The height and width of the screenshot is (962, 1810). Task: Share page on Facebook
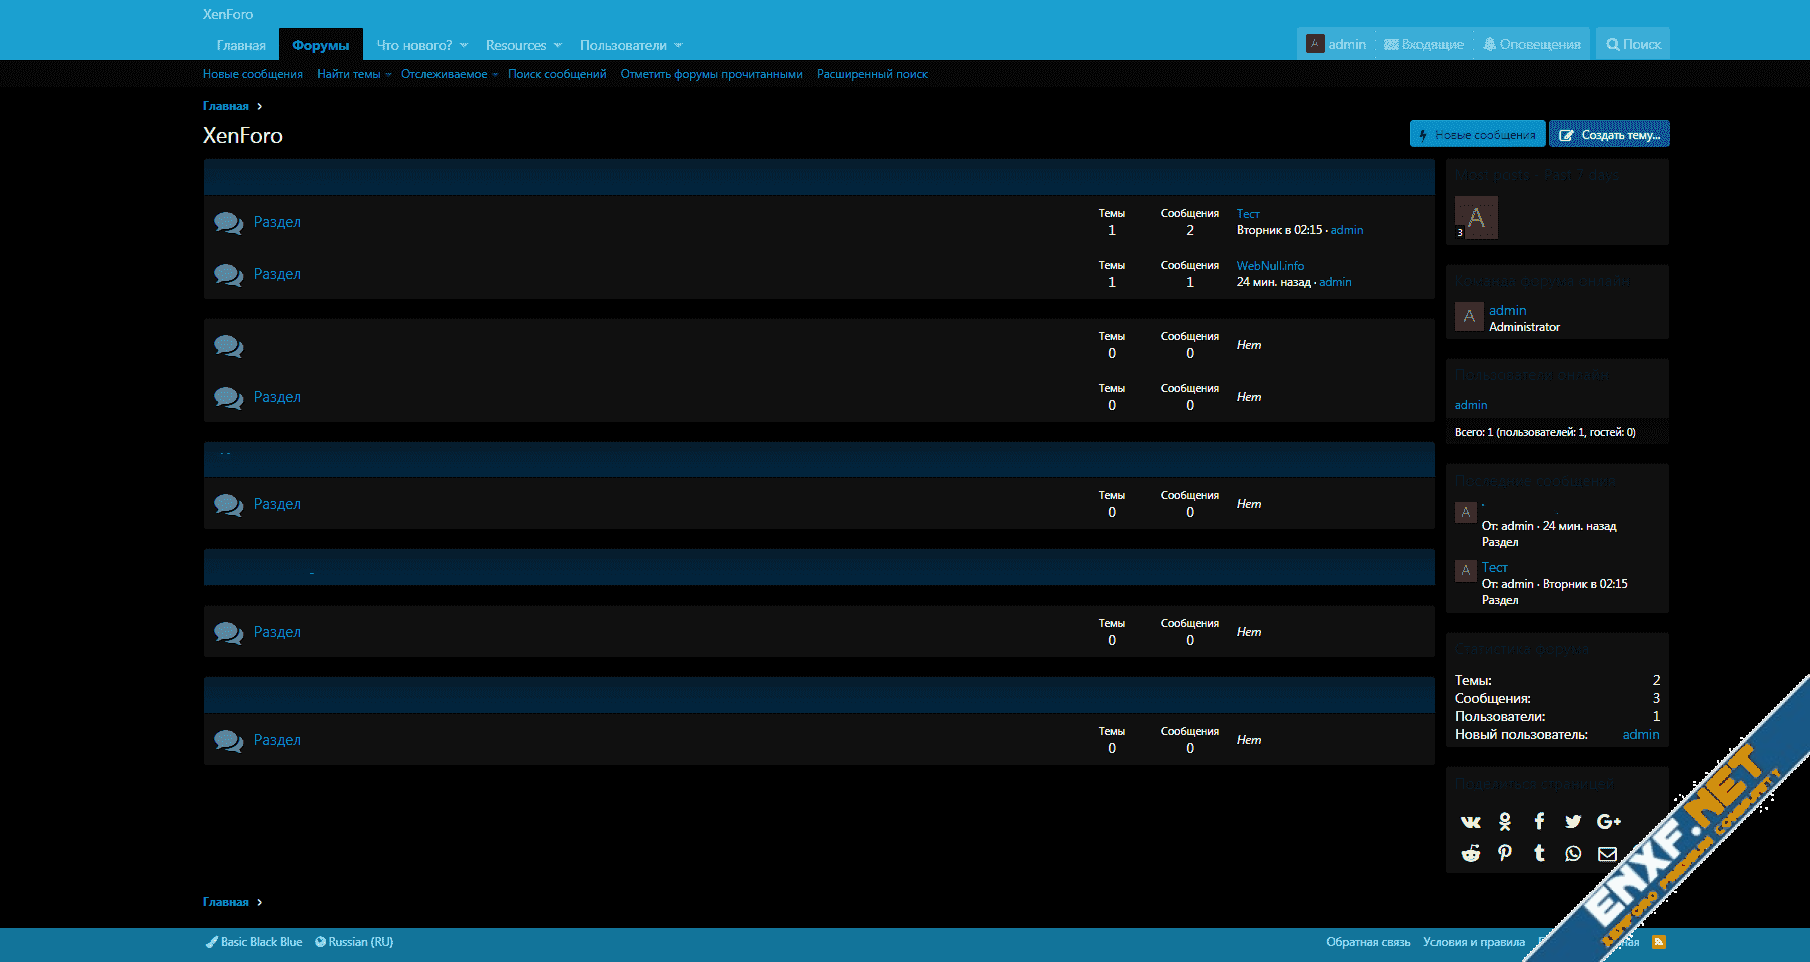click(x=1539, y=822)
